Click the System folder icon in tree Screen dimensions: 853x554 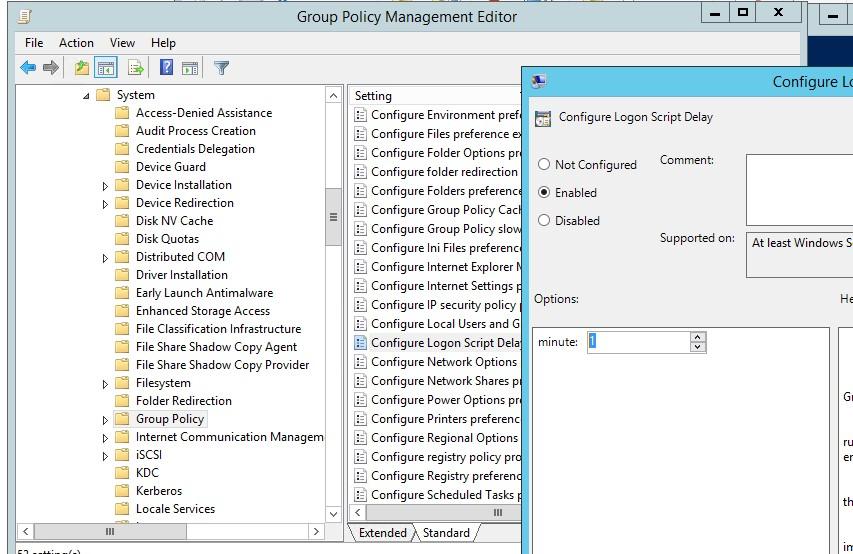point(103,95)
